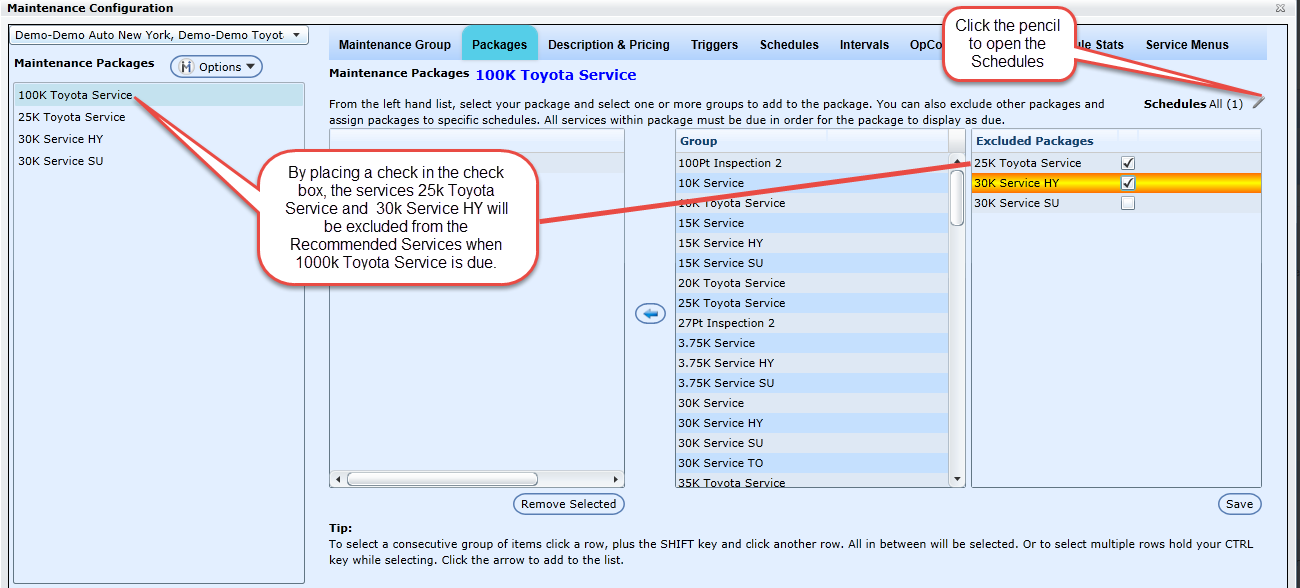Click the scroll right arrow of horizontal scrollbar

pyautogui.click(x=617, y=479)
